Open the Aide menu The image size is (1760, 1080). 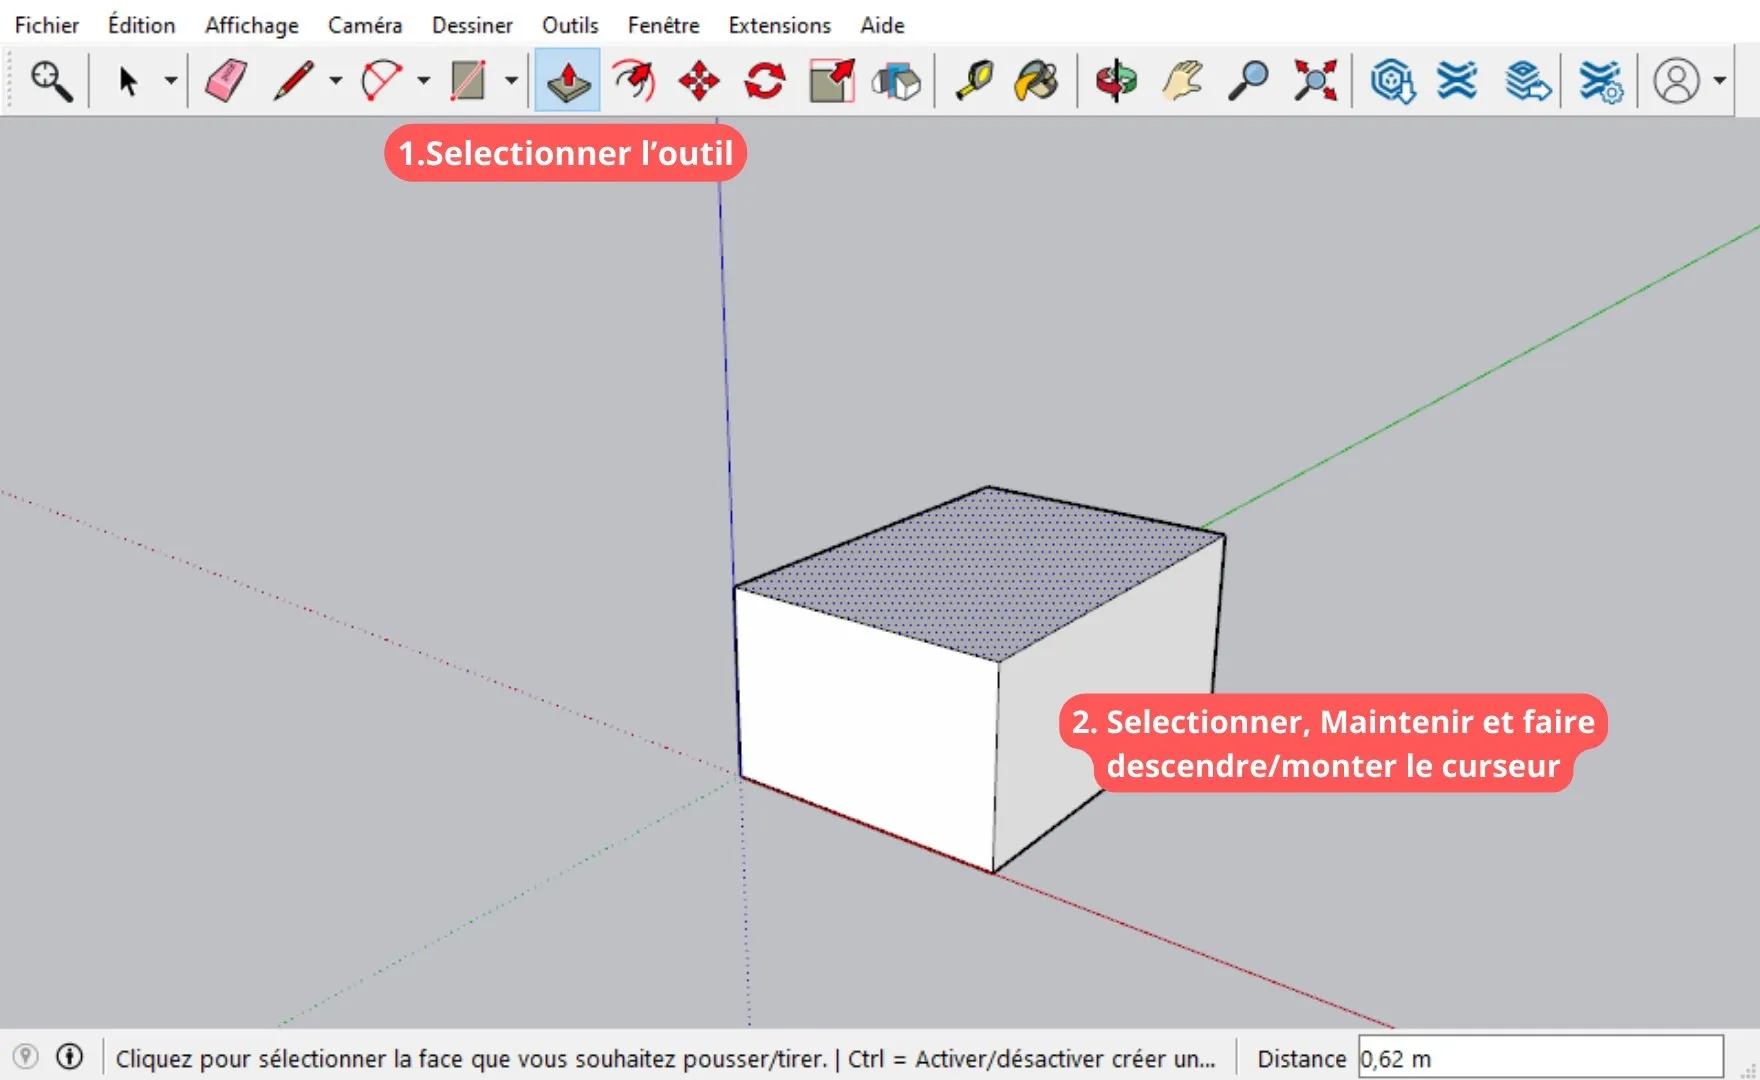[882, 25]
